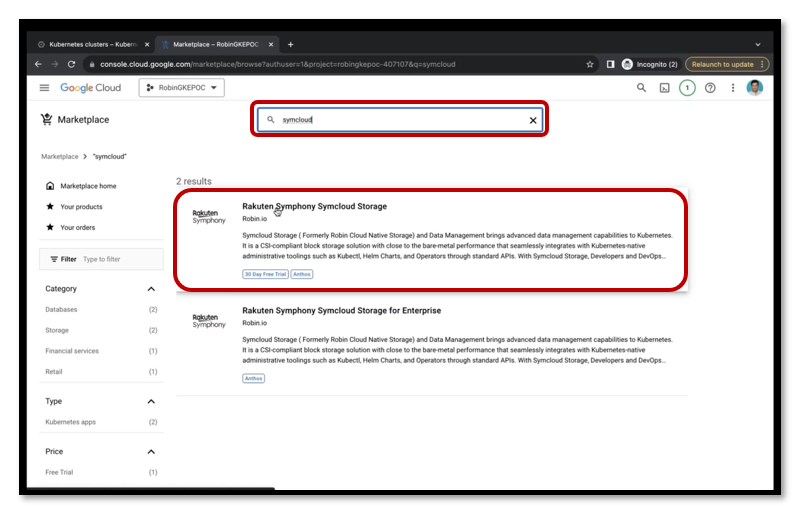Go to Marketplace home
The image size is (798, 516).
coord(88,186)
